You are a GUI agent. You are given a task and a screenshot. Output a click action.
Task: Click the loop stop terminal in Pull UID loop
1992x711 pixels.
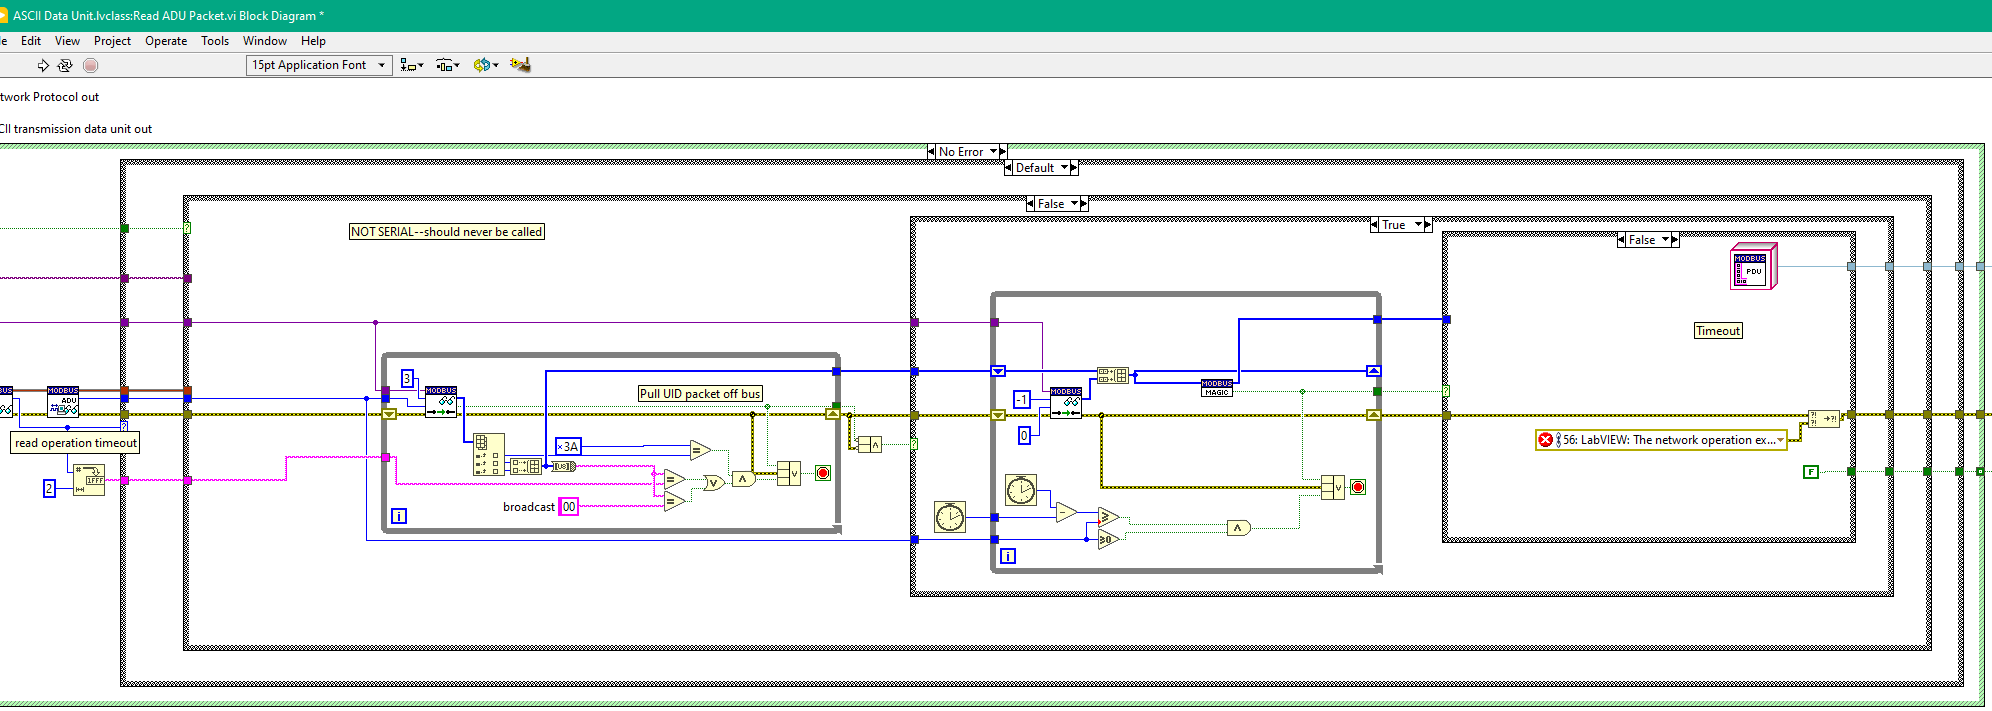pos(823,473)
